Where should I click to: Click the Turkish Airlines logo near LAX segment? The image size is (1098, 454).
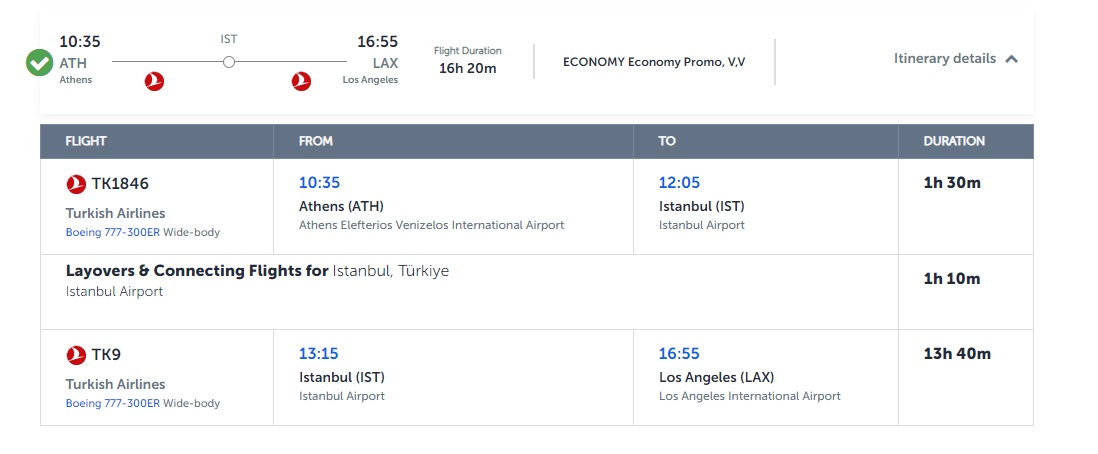point(301,81)
